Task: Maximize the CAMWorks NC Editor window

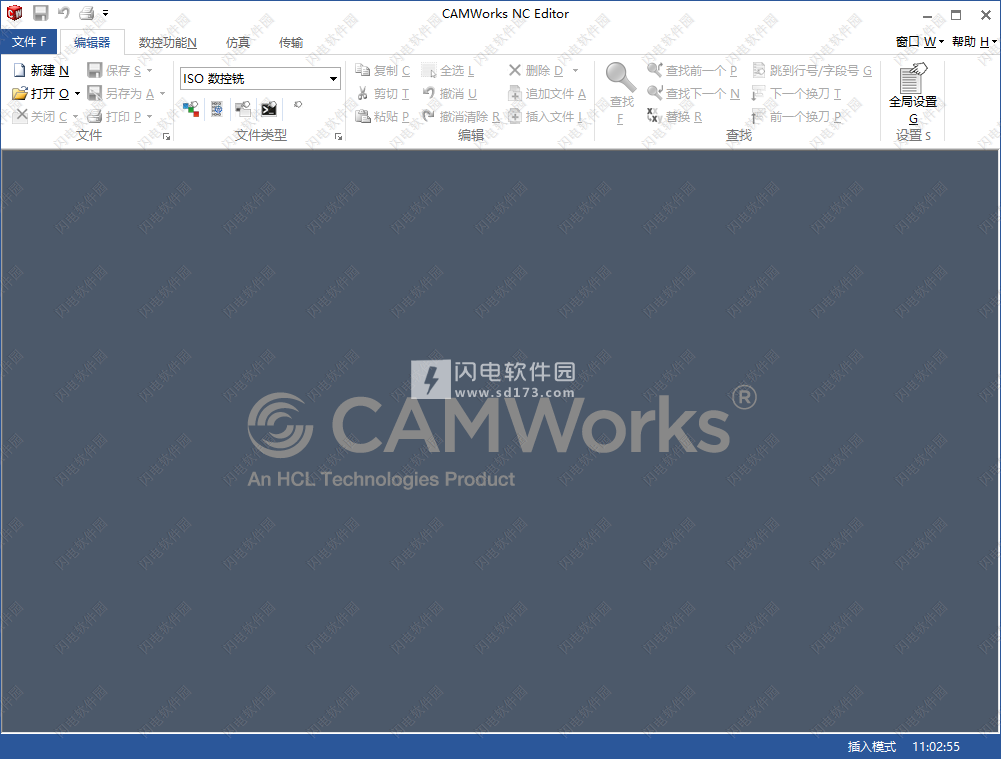Action: pos(956,15)
